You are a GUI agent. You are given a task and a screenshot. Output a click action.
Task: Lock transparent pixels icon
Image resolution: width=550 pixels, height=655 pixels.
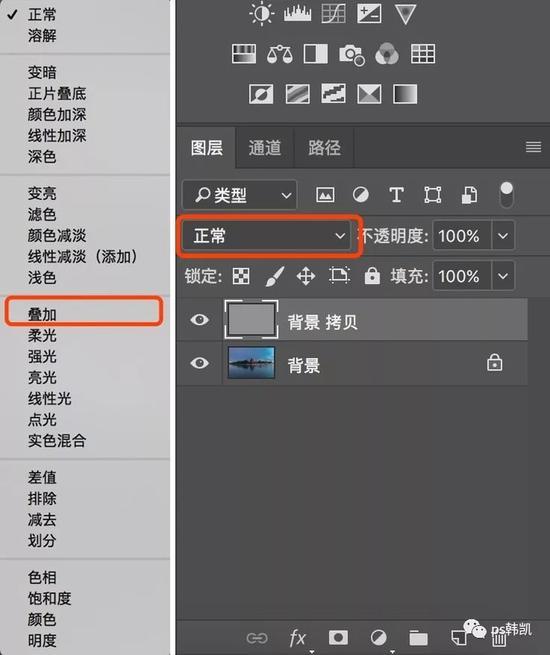241,276
